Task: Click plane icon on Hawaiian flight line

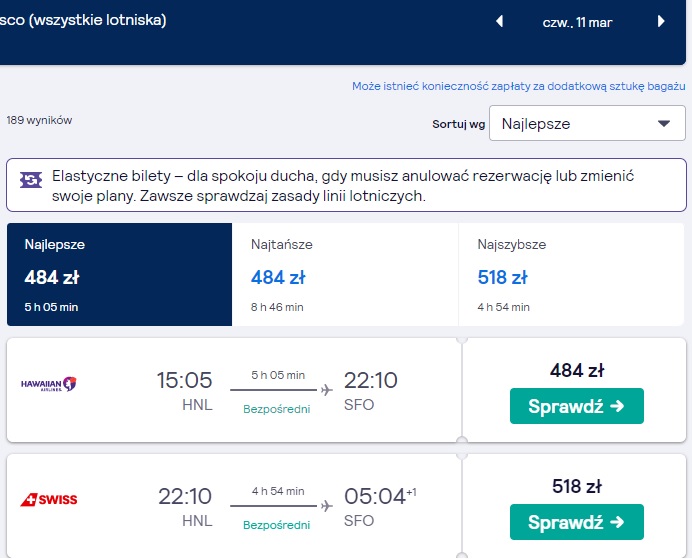Action: tap(327, 390)
